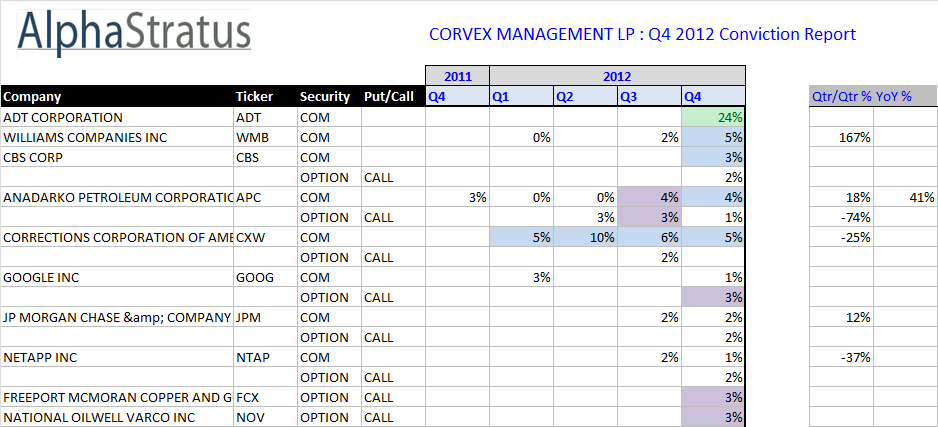
Task: Select the Corvex Management conviction report title
Action: point(642,34)
